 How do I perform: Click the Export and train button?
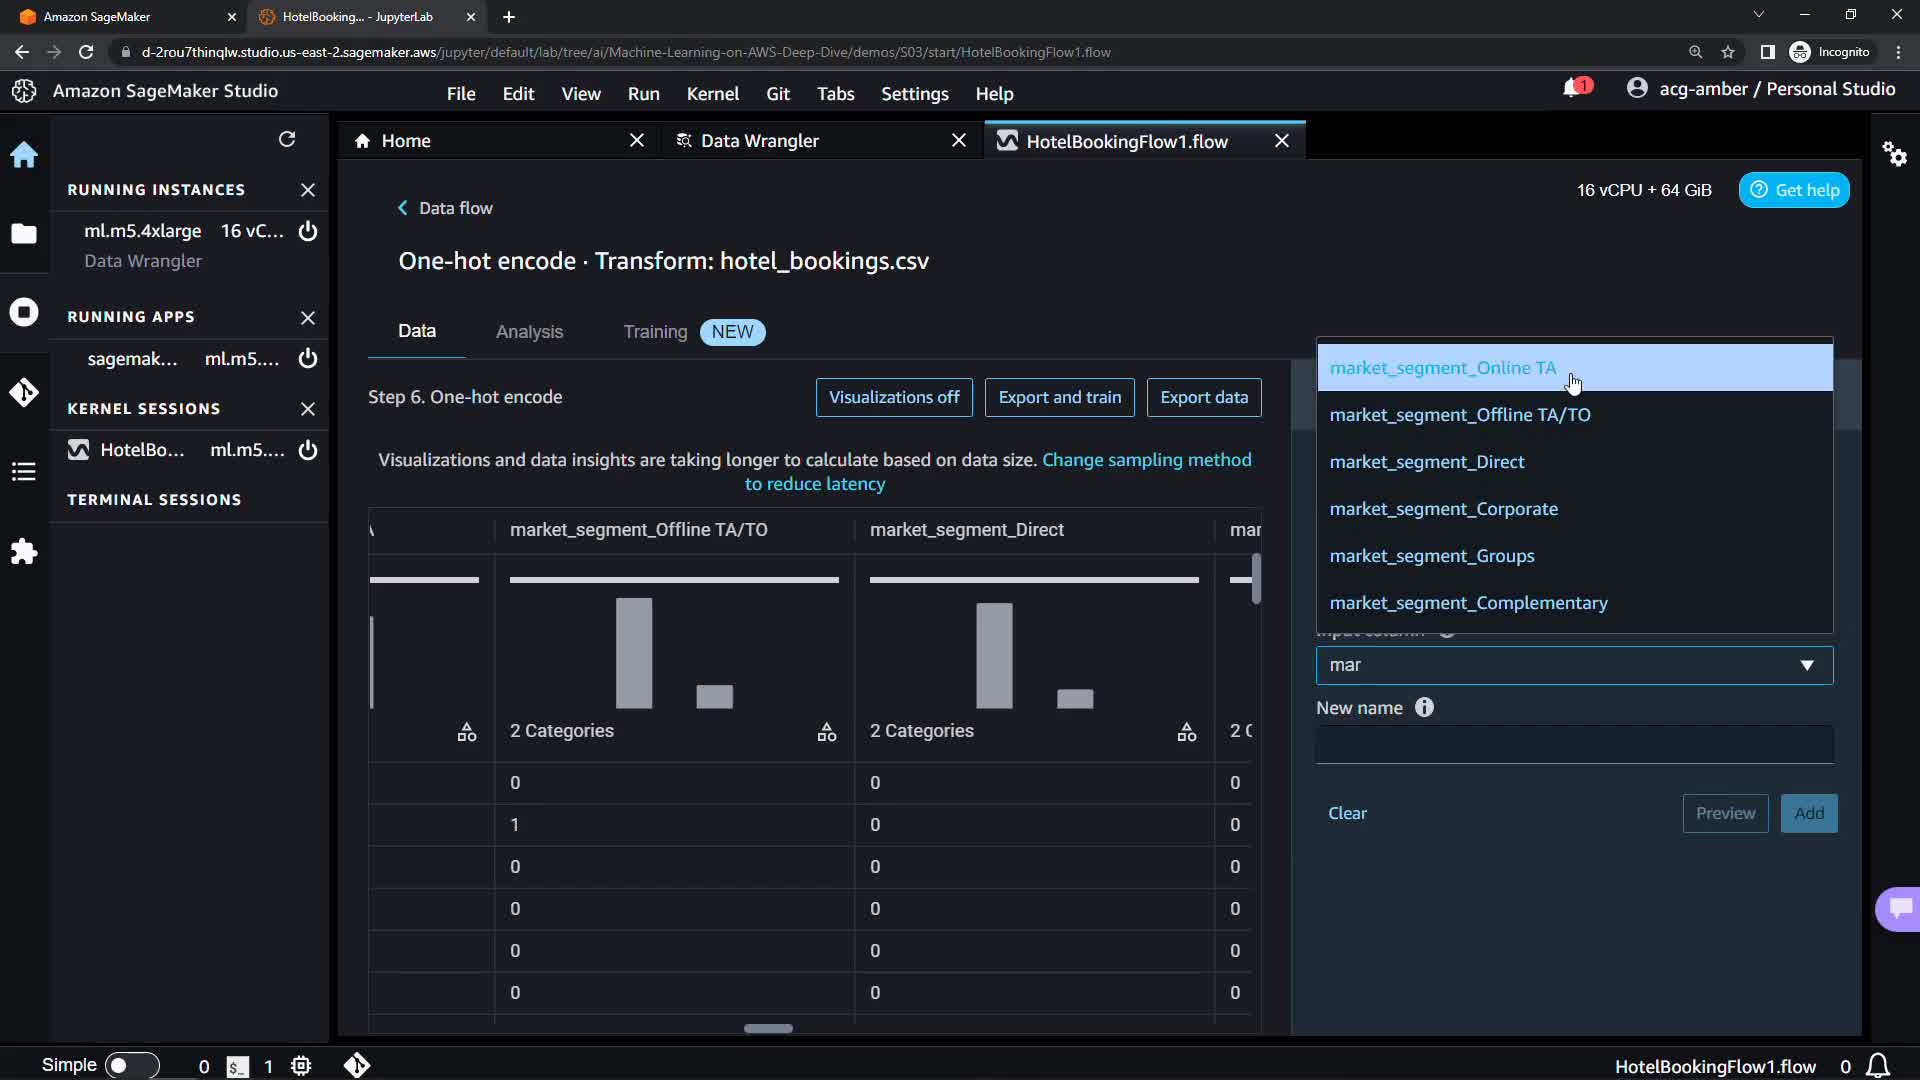pyautogui.click(x=1059, y=397)
